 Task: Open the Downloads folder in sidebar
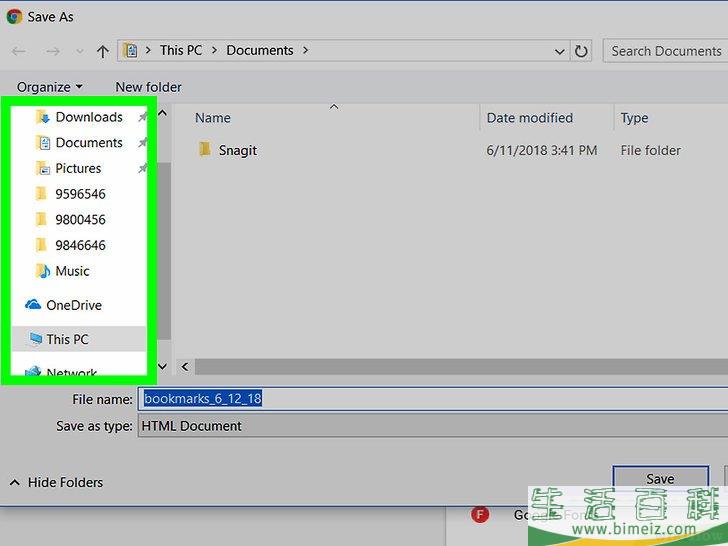click(88, 117)
